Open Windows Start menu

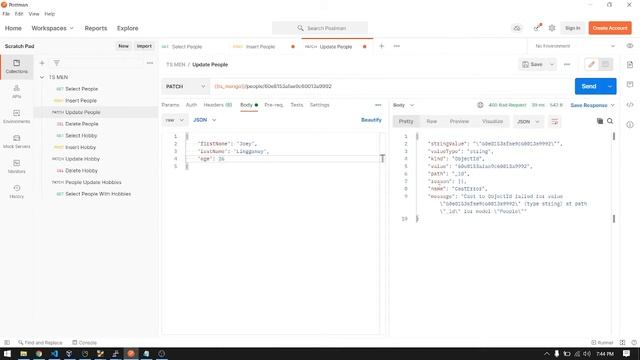(x=7, y=353)
